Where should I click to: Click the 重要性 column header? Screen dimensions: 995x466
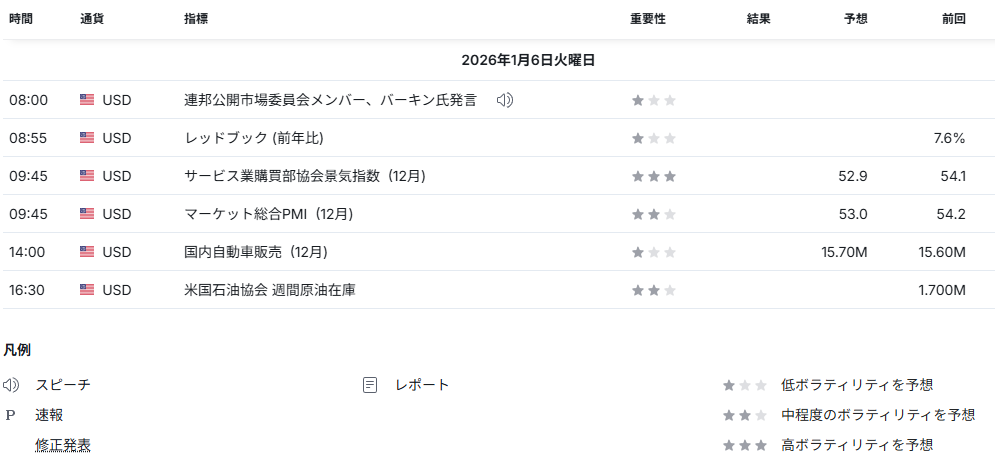coord(648,19)
